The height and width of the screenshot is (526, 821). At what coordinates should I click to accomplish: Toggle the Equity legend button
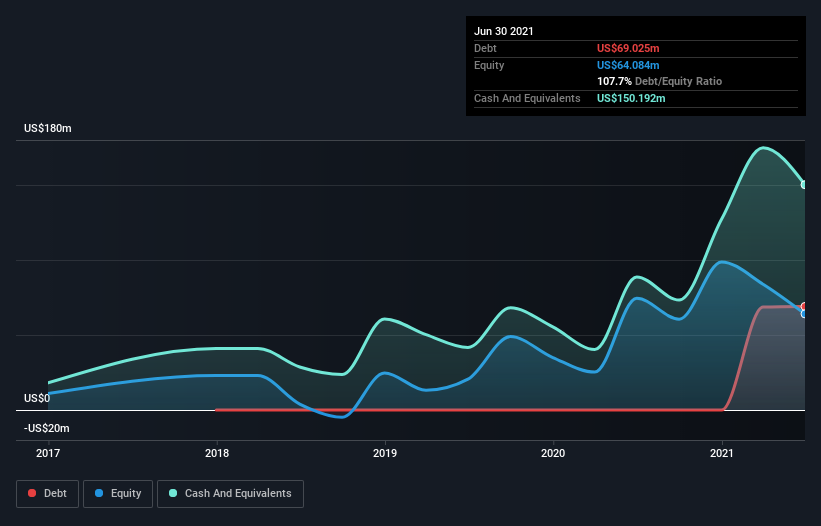(x=118, y=494)
